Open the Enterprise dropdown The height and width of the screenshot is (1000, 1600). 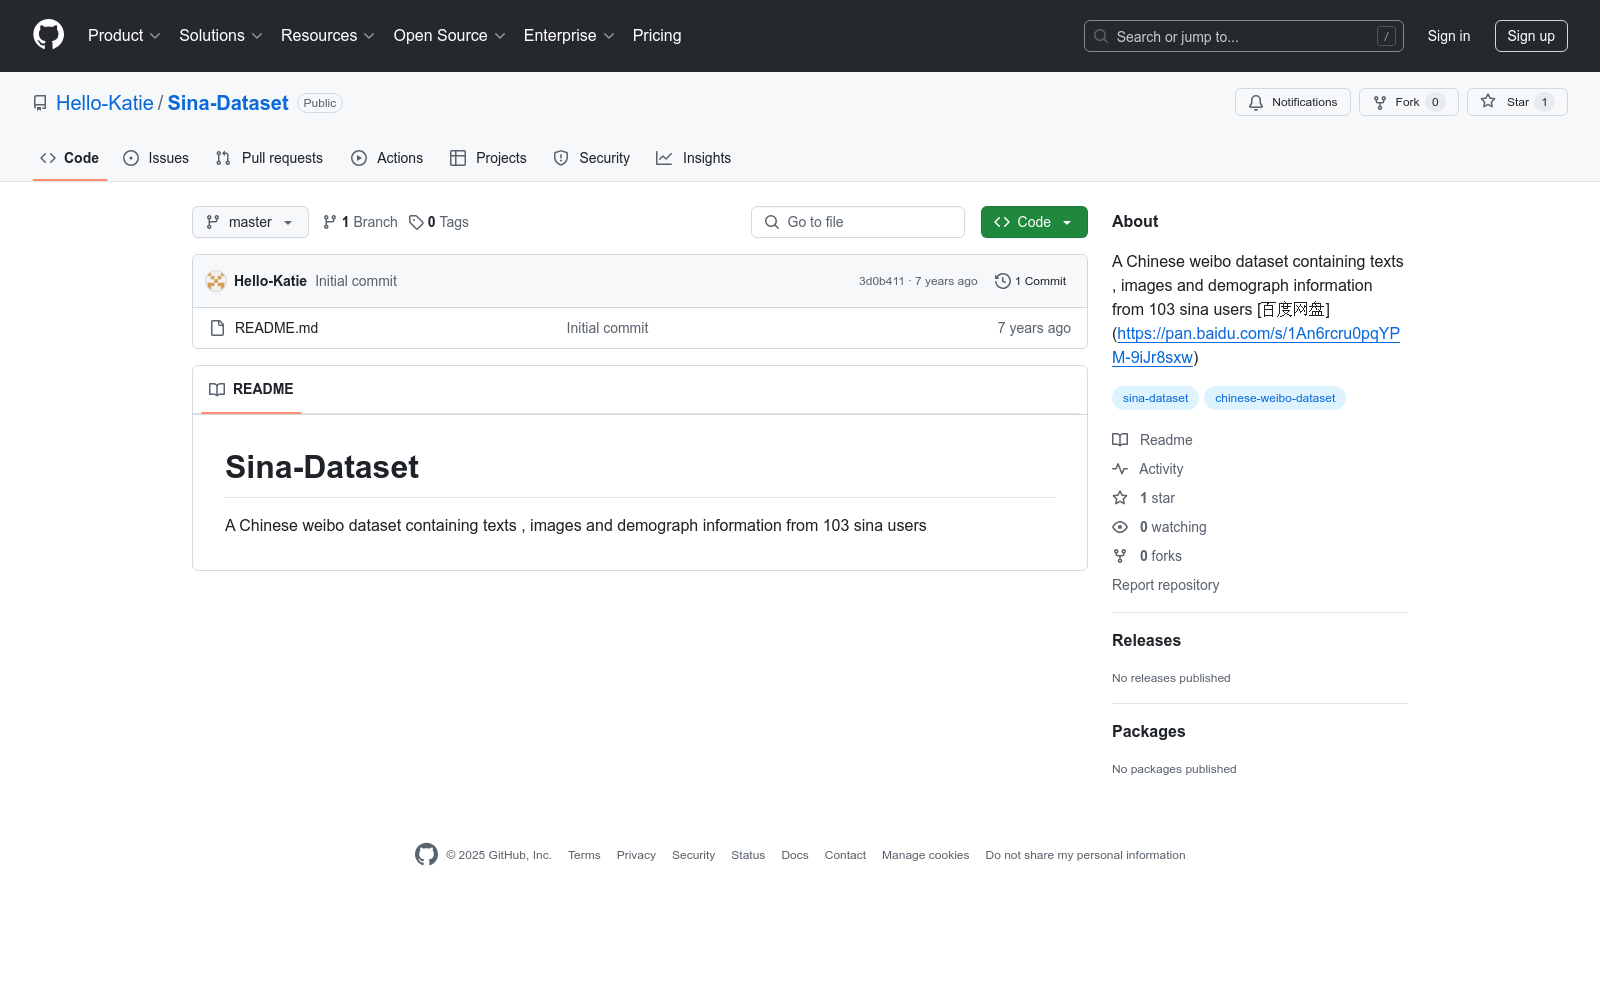point(568,35)
